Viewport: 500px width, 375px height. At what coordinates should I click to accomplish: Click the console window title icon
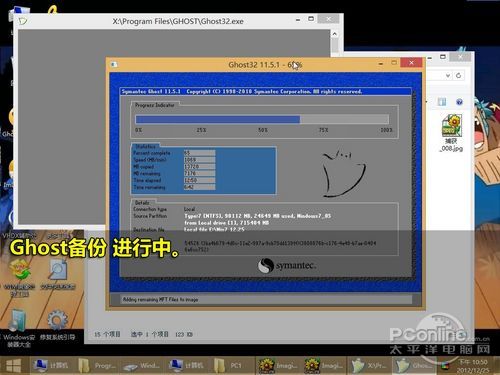pyautogui.click(x=23, y=21)
